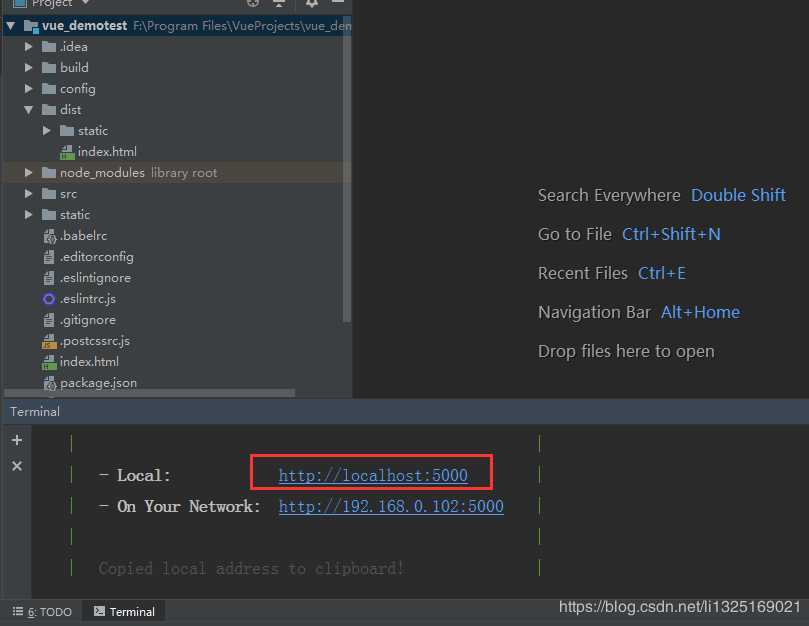Open the http://192.168.0.102:5000 network link
The height and width of the screenshot is (626, 809).
tap(391, 506)
